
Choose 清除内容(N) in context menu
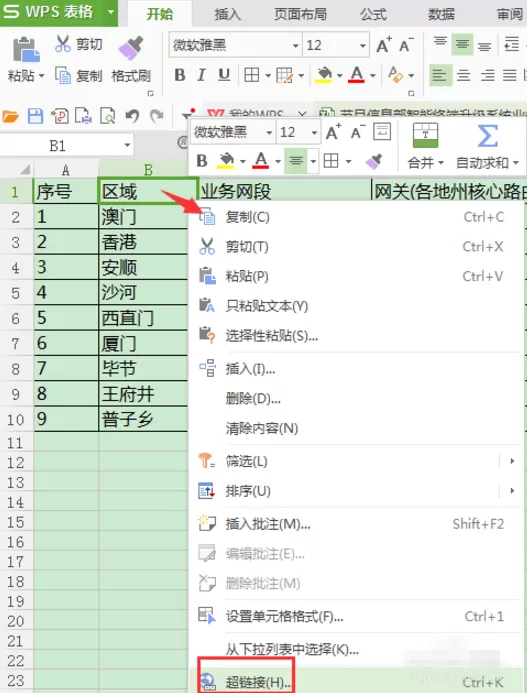(x=356, y=428)
